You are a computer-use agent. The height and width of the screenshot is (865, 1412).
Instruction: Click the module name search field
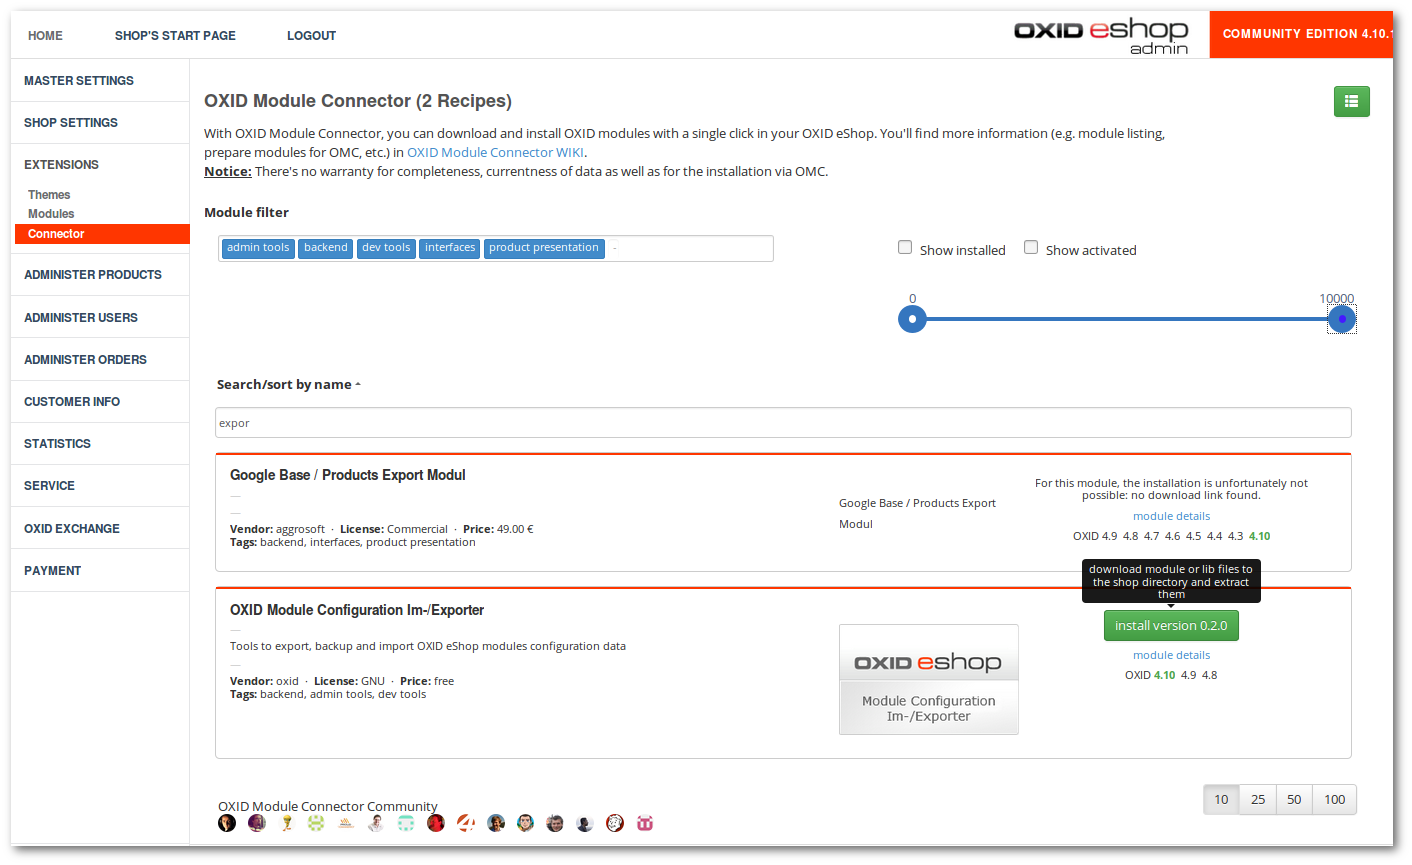[783, 423]
